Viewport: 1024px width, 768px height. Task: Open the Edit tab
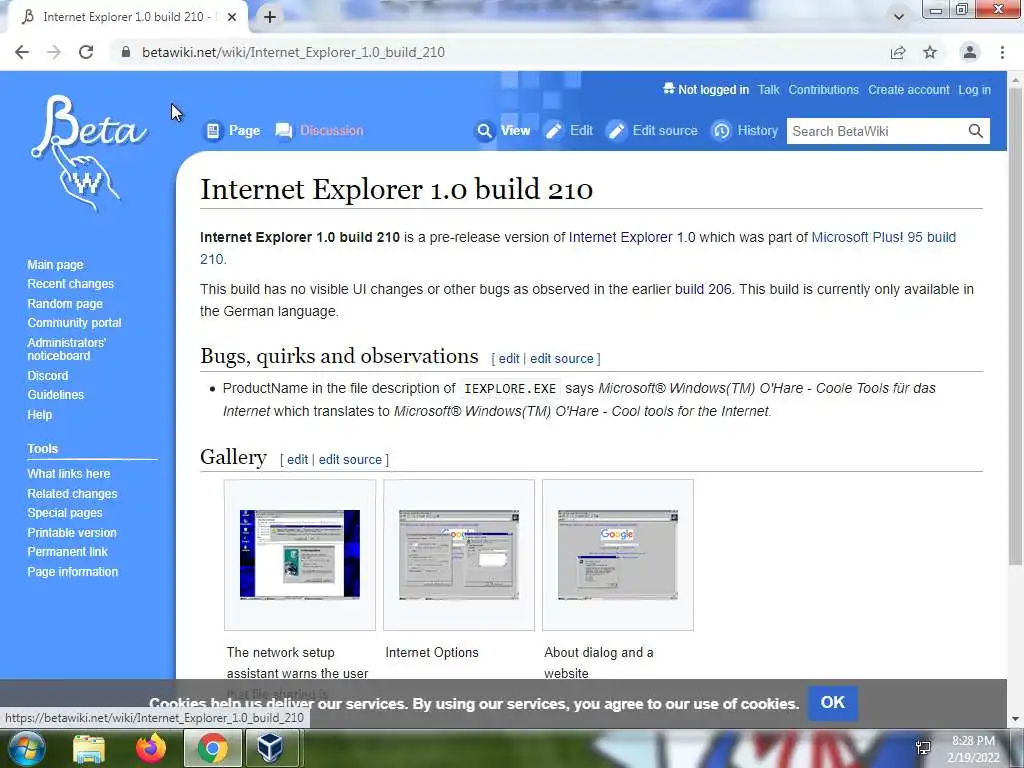point(569,131)
